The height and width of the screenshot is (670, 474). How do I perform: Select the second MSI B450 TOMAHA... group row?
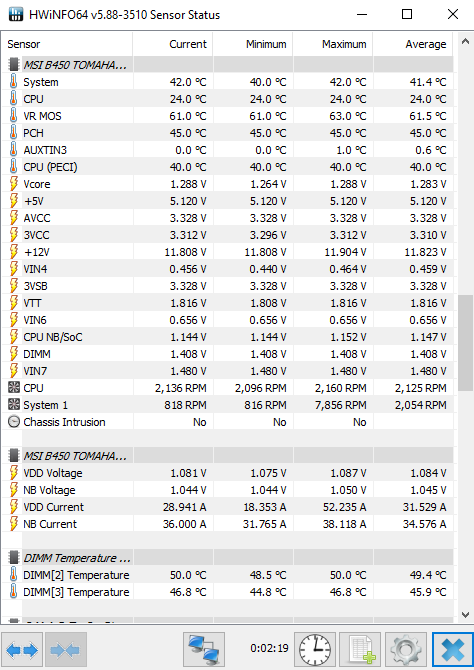(x=227, y=455)
